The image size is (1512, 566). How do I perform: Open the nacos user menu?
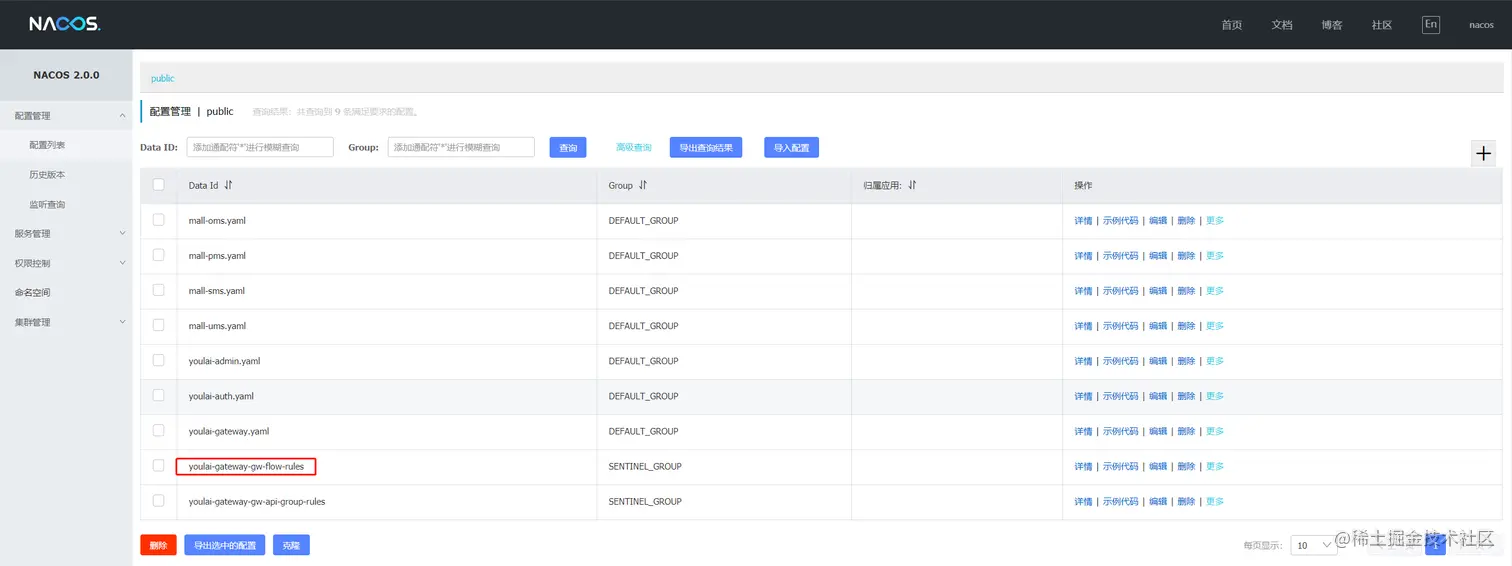click(x=1481, y=25)
